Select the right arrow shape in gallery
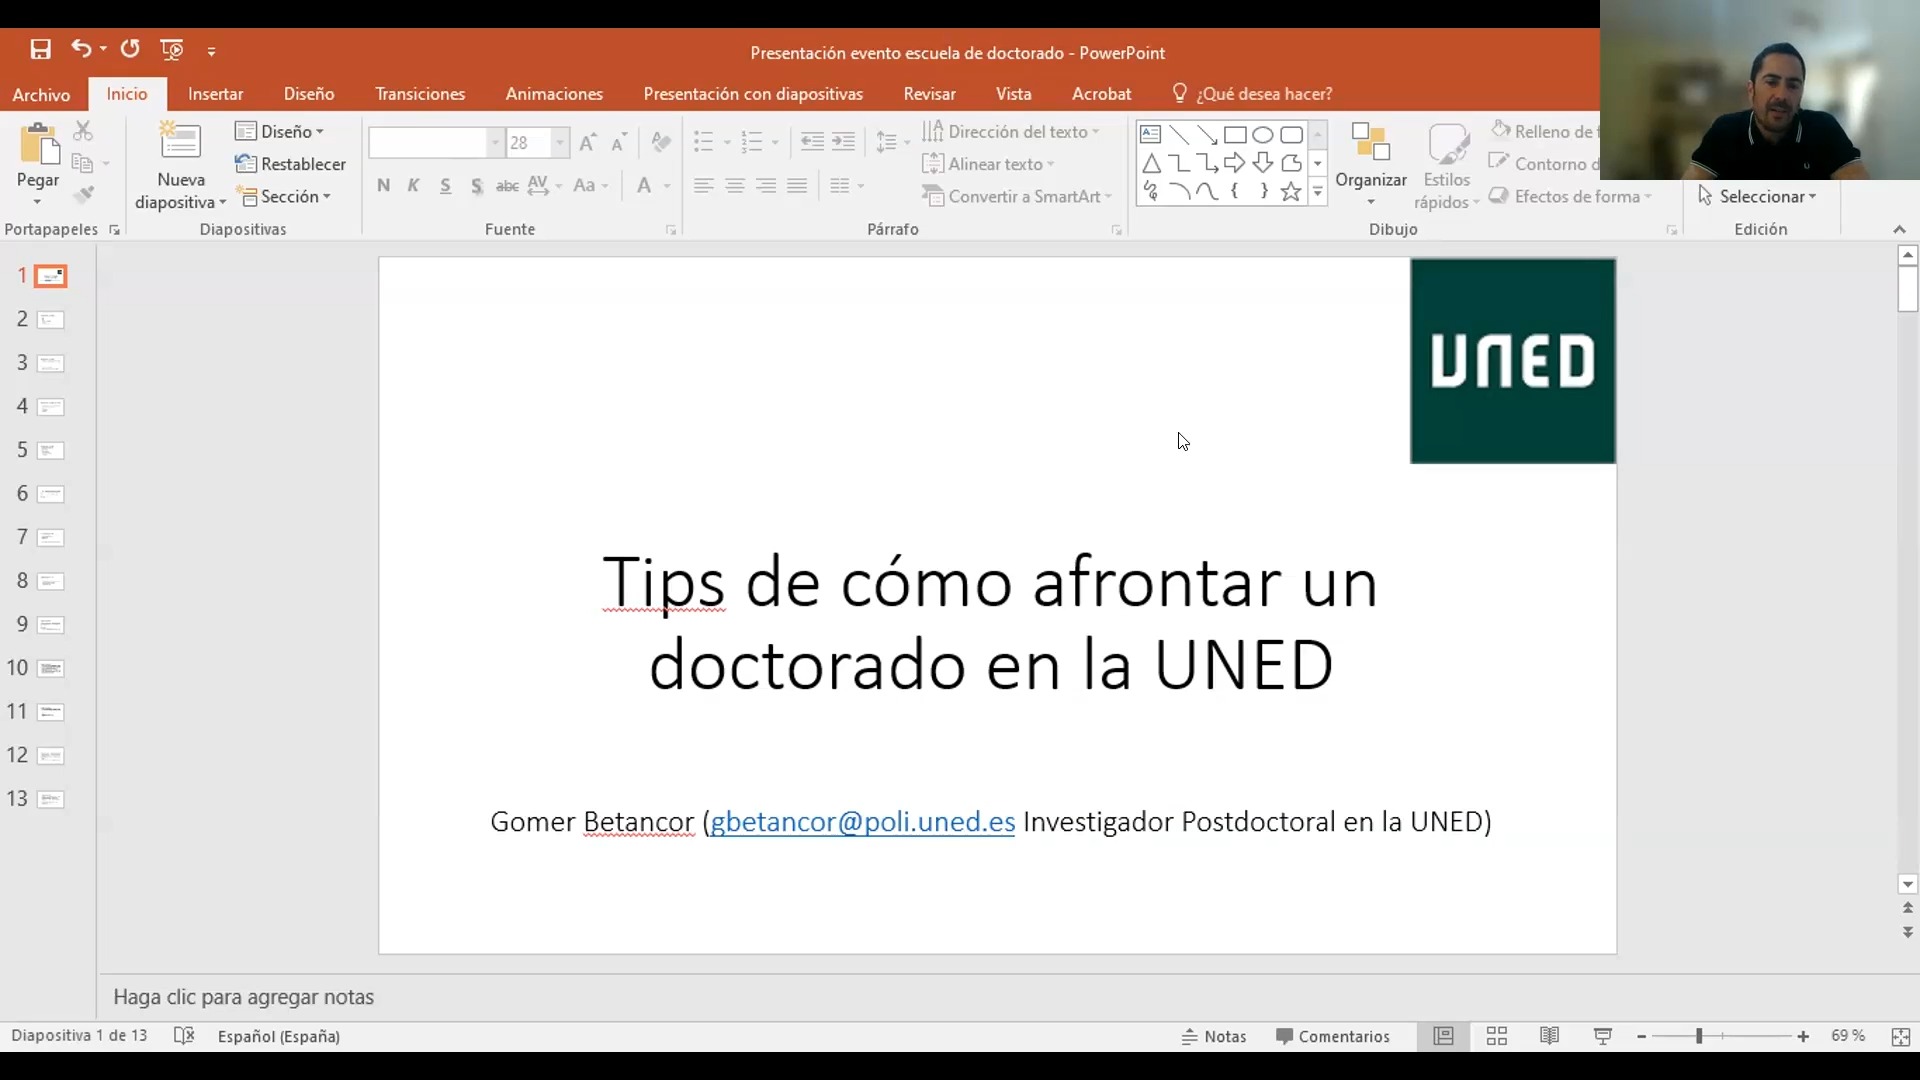1920x1080 pixels. click(x=1235, y=163)
